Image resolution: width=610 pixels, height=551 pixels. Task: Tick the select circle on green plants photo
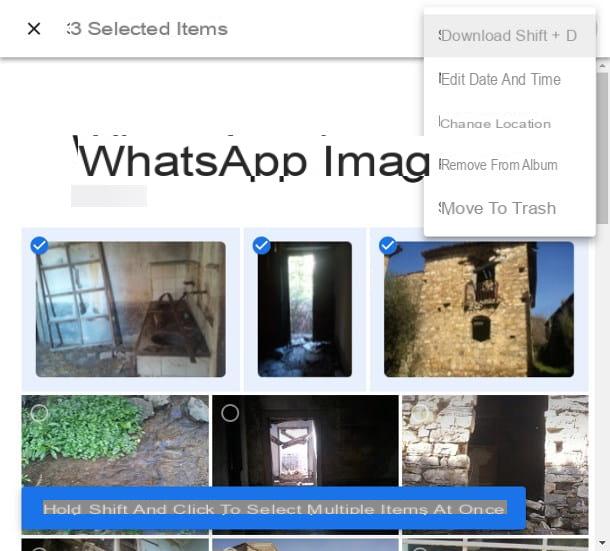(39, 413)
